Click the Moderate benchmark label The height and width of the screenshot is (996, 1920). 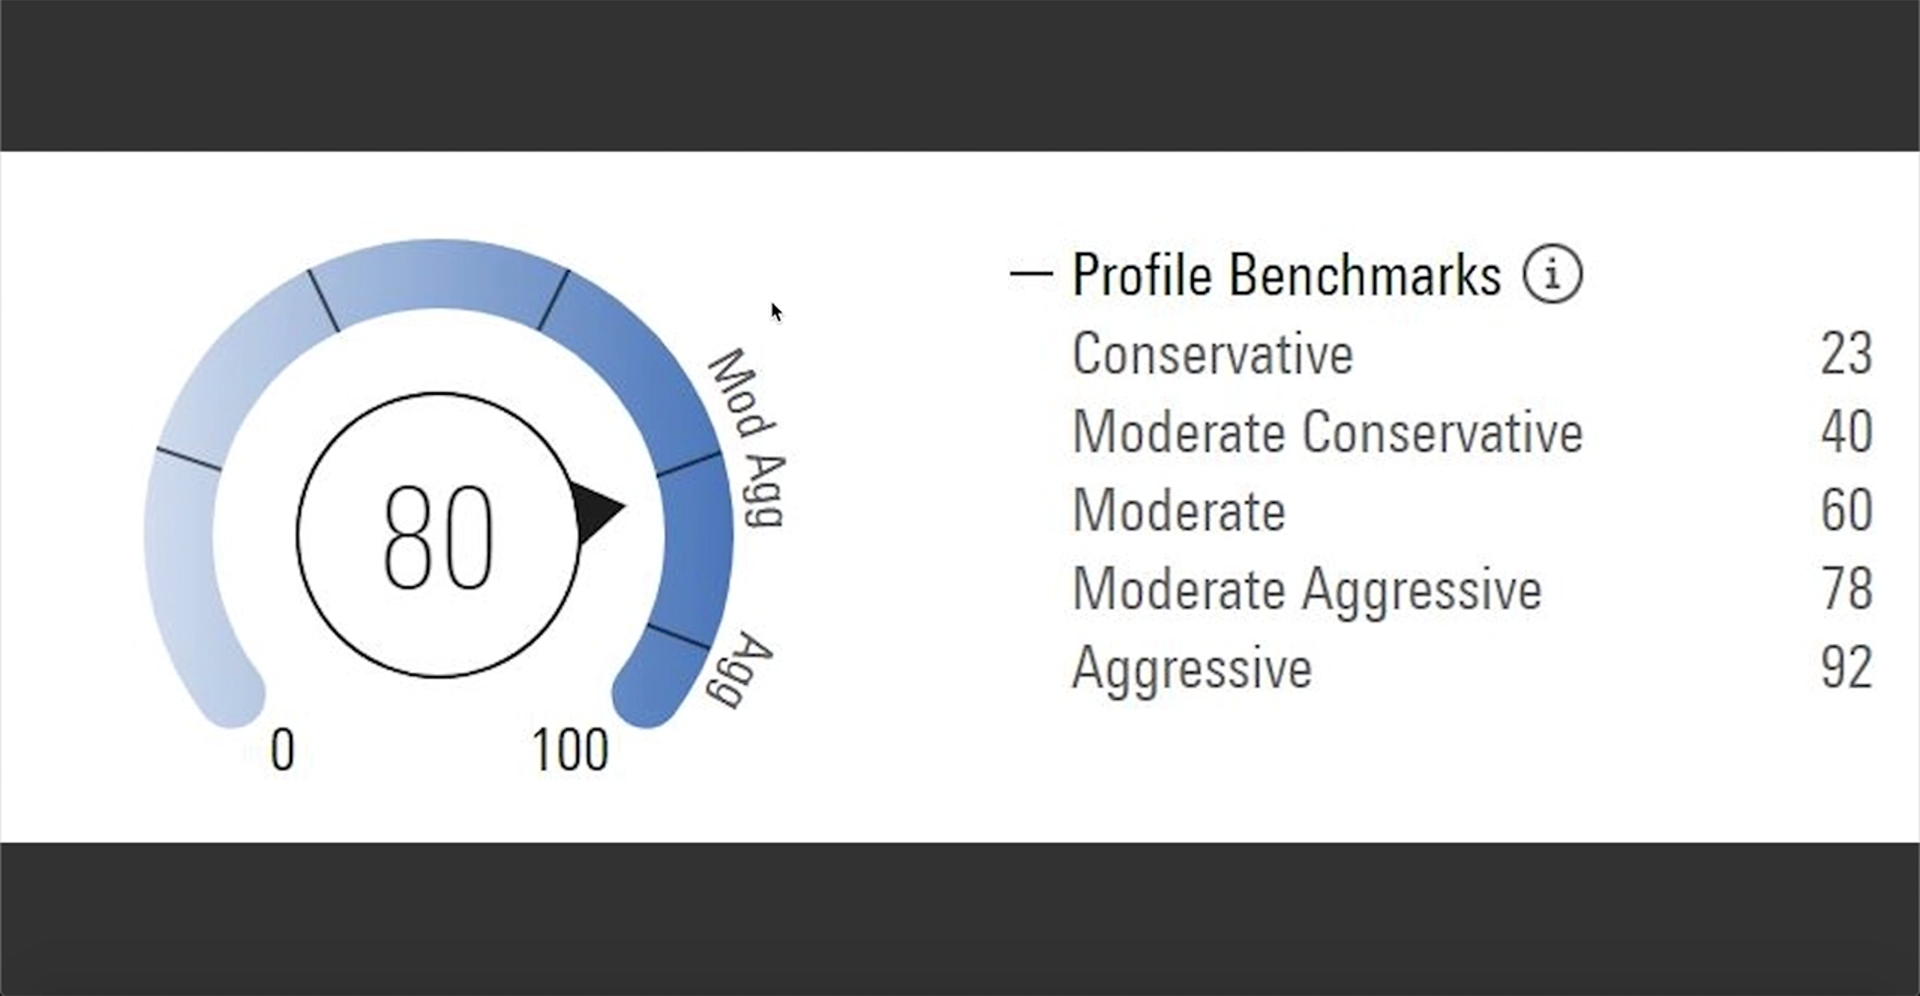[1178, 511]
